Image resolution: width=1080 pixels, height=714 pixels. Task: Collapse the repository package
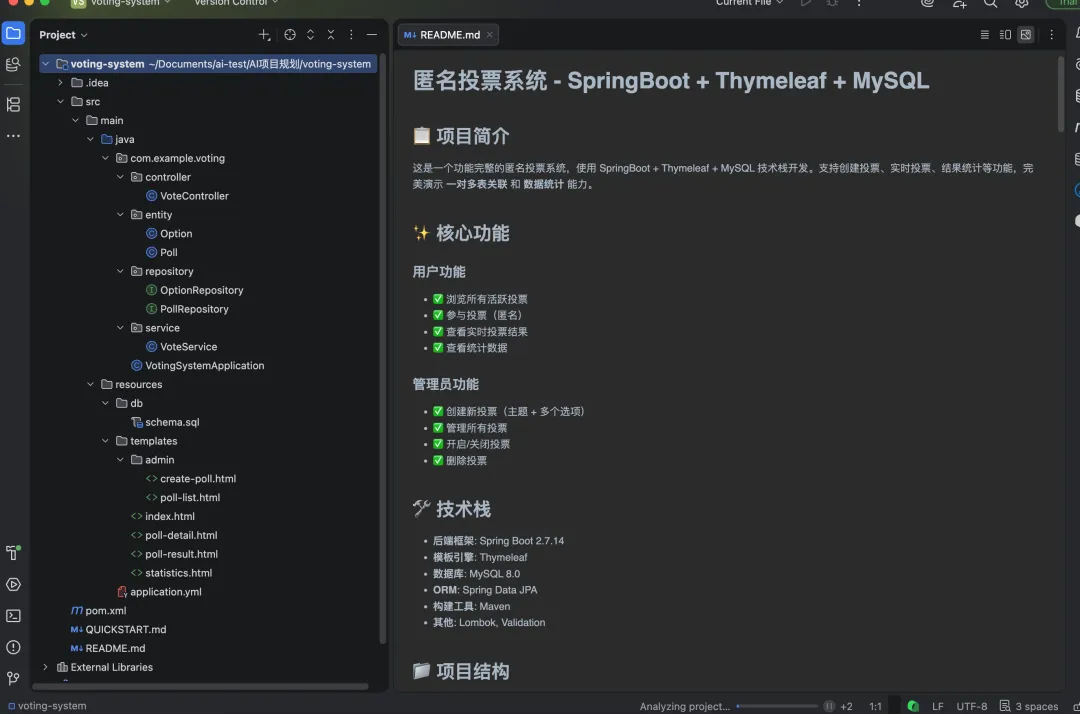[x=121, y=271]
